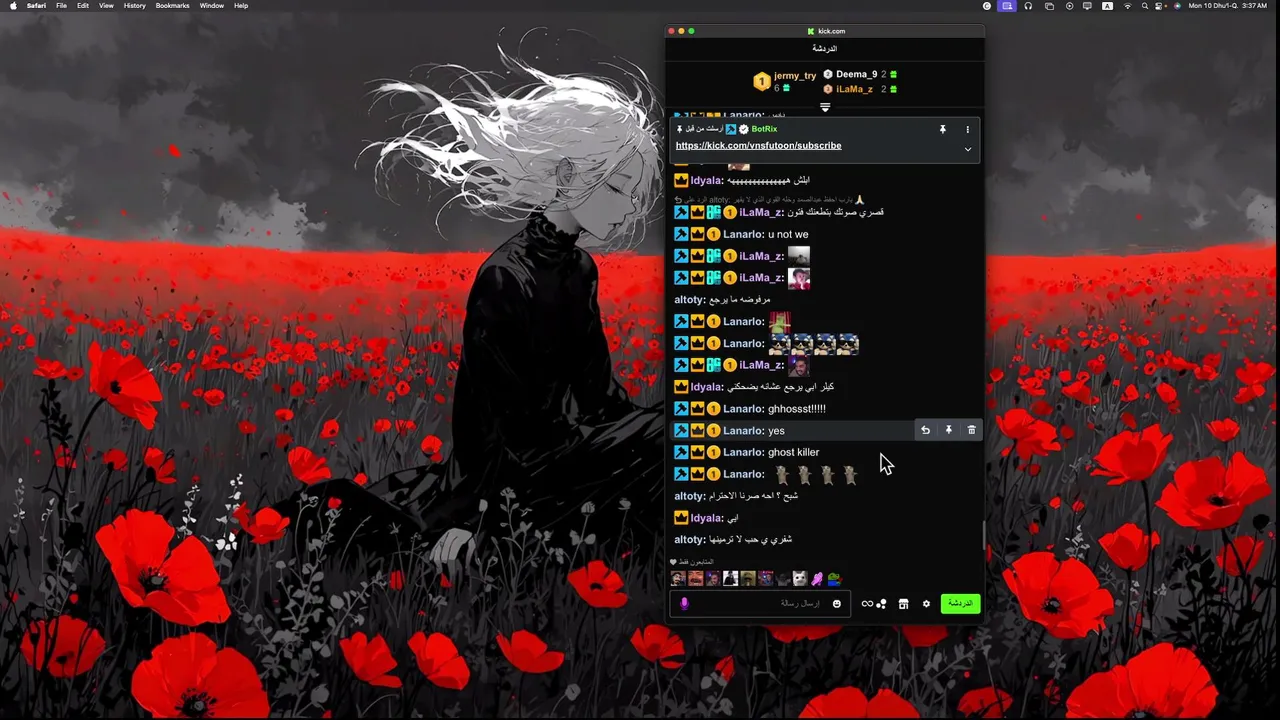Click the send message input field
The image size is (1280, 720).
click(760, 603)
